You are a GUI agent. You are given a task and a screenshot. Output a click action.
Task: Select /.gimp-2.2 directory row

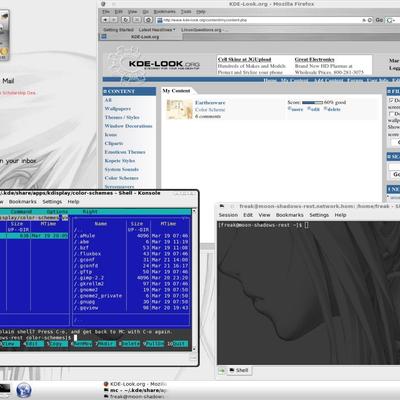pyautogui.click(x=131, y=278)
